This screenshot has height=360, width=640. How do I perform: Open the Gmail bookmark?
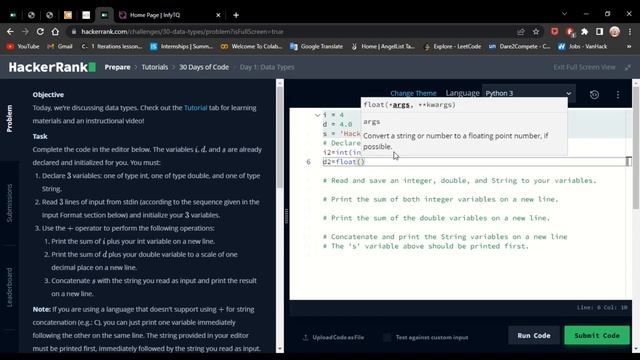(60, 47)
